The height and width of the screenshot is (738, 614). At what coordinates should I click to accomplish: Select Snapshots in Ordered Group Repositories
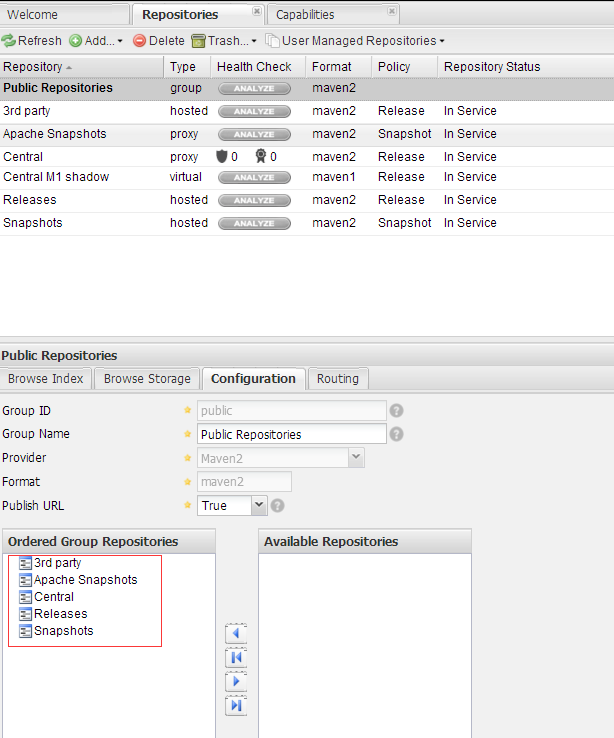point(56,631)
